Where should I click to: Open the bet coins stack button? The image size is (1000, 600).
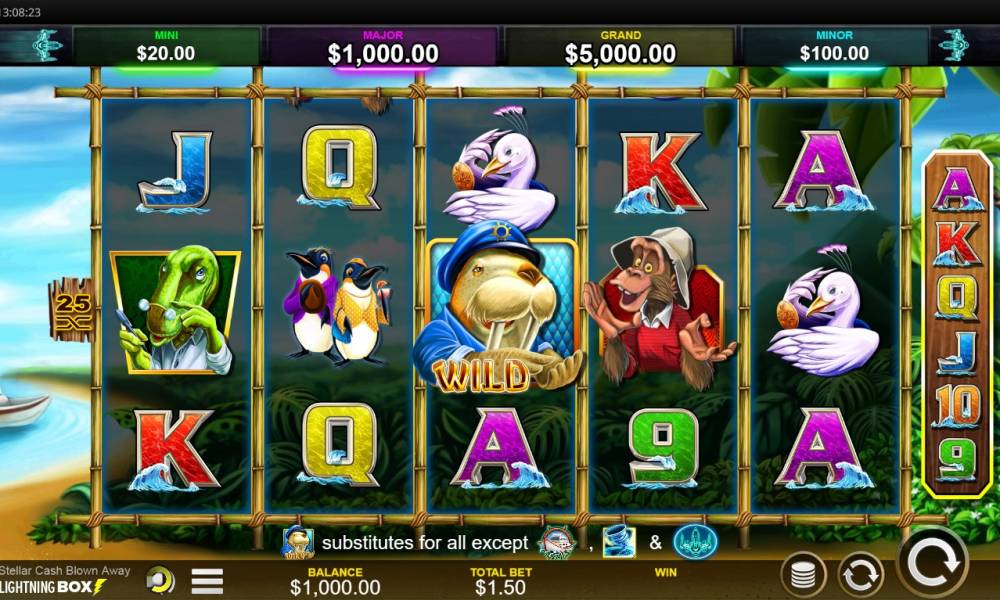[x=803, y=574]
